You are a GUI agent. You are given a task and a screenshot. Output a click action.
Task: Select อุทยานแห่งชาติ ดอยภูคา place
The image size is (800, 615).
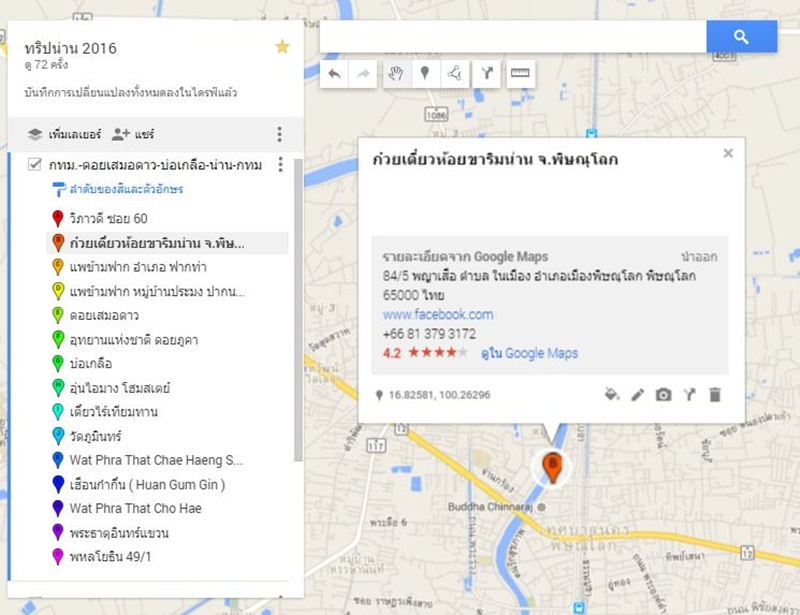[134, 340]
